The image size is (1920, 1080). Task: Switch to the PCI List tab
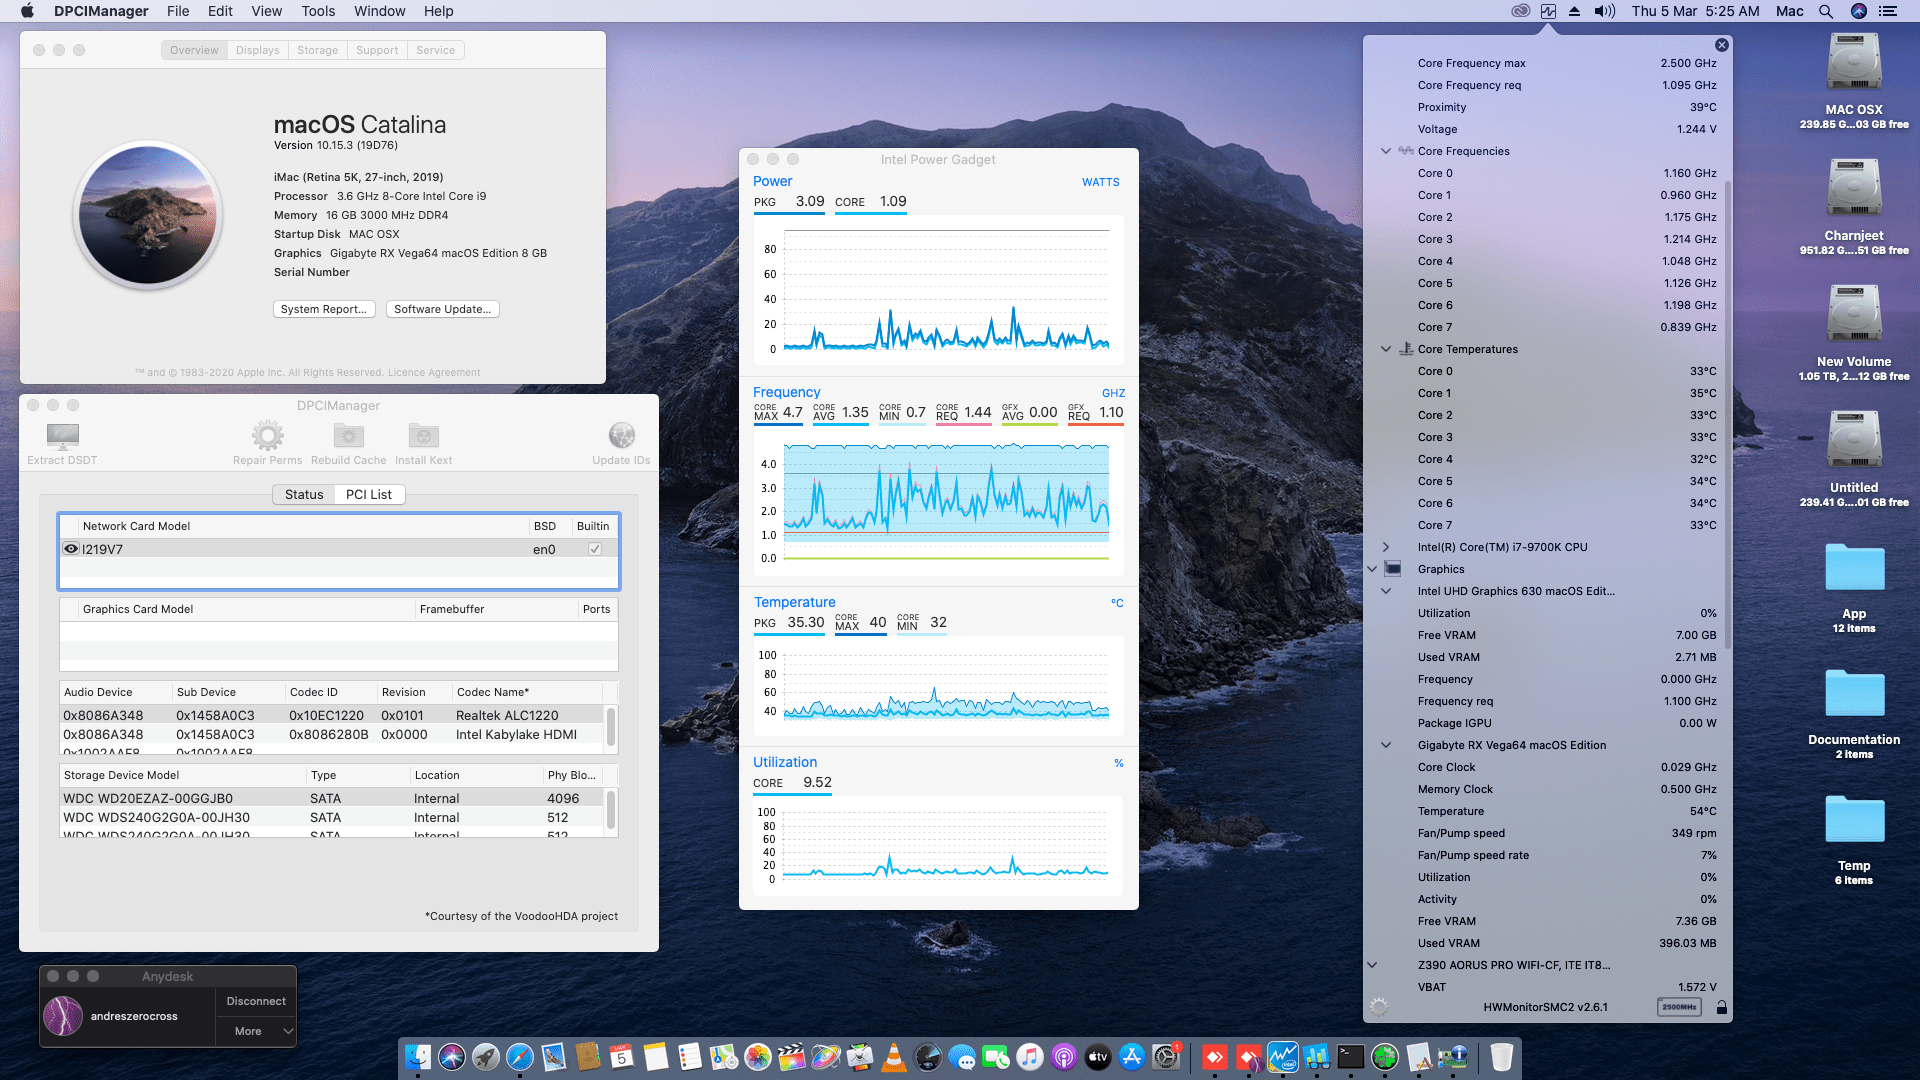click(368, 494)
